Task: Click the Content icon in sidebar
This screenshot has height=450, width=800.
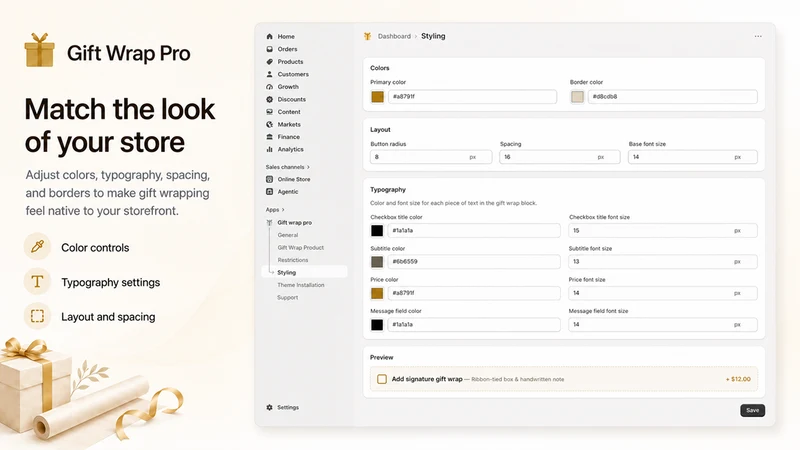Action: (x=269, y=112)
